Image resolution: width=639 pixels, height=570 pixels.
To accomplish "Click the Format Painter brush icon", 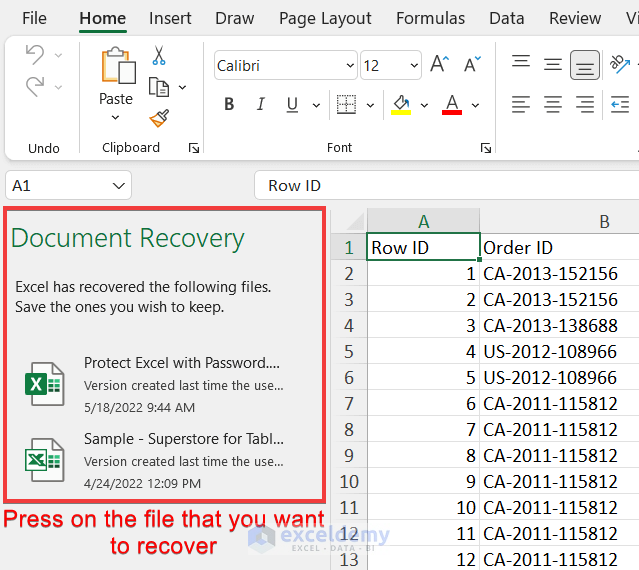I will pos(159,118).
